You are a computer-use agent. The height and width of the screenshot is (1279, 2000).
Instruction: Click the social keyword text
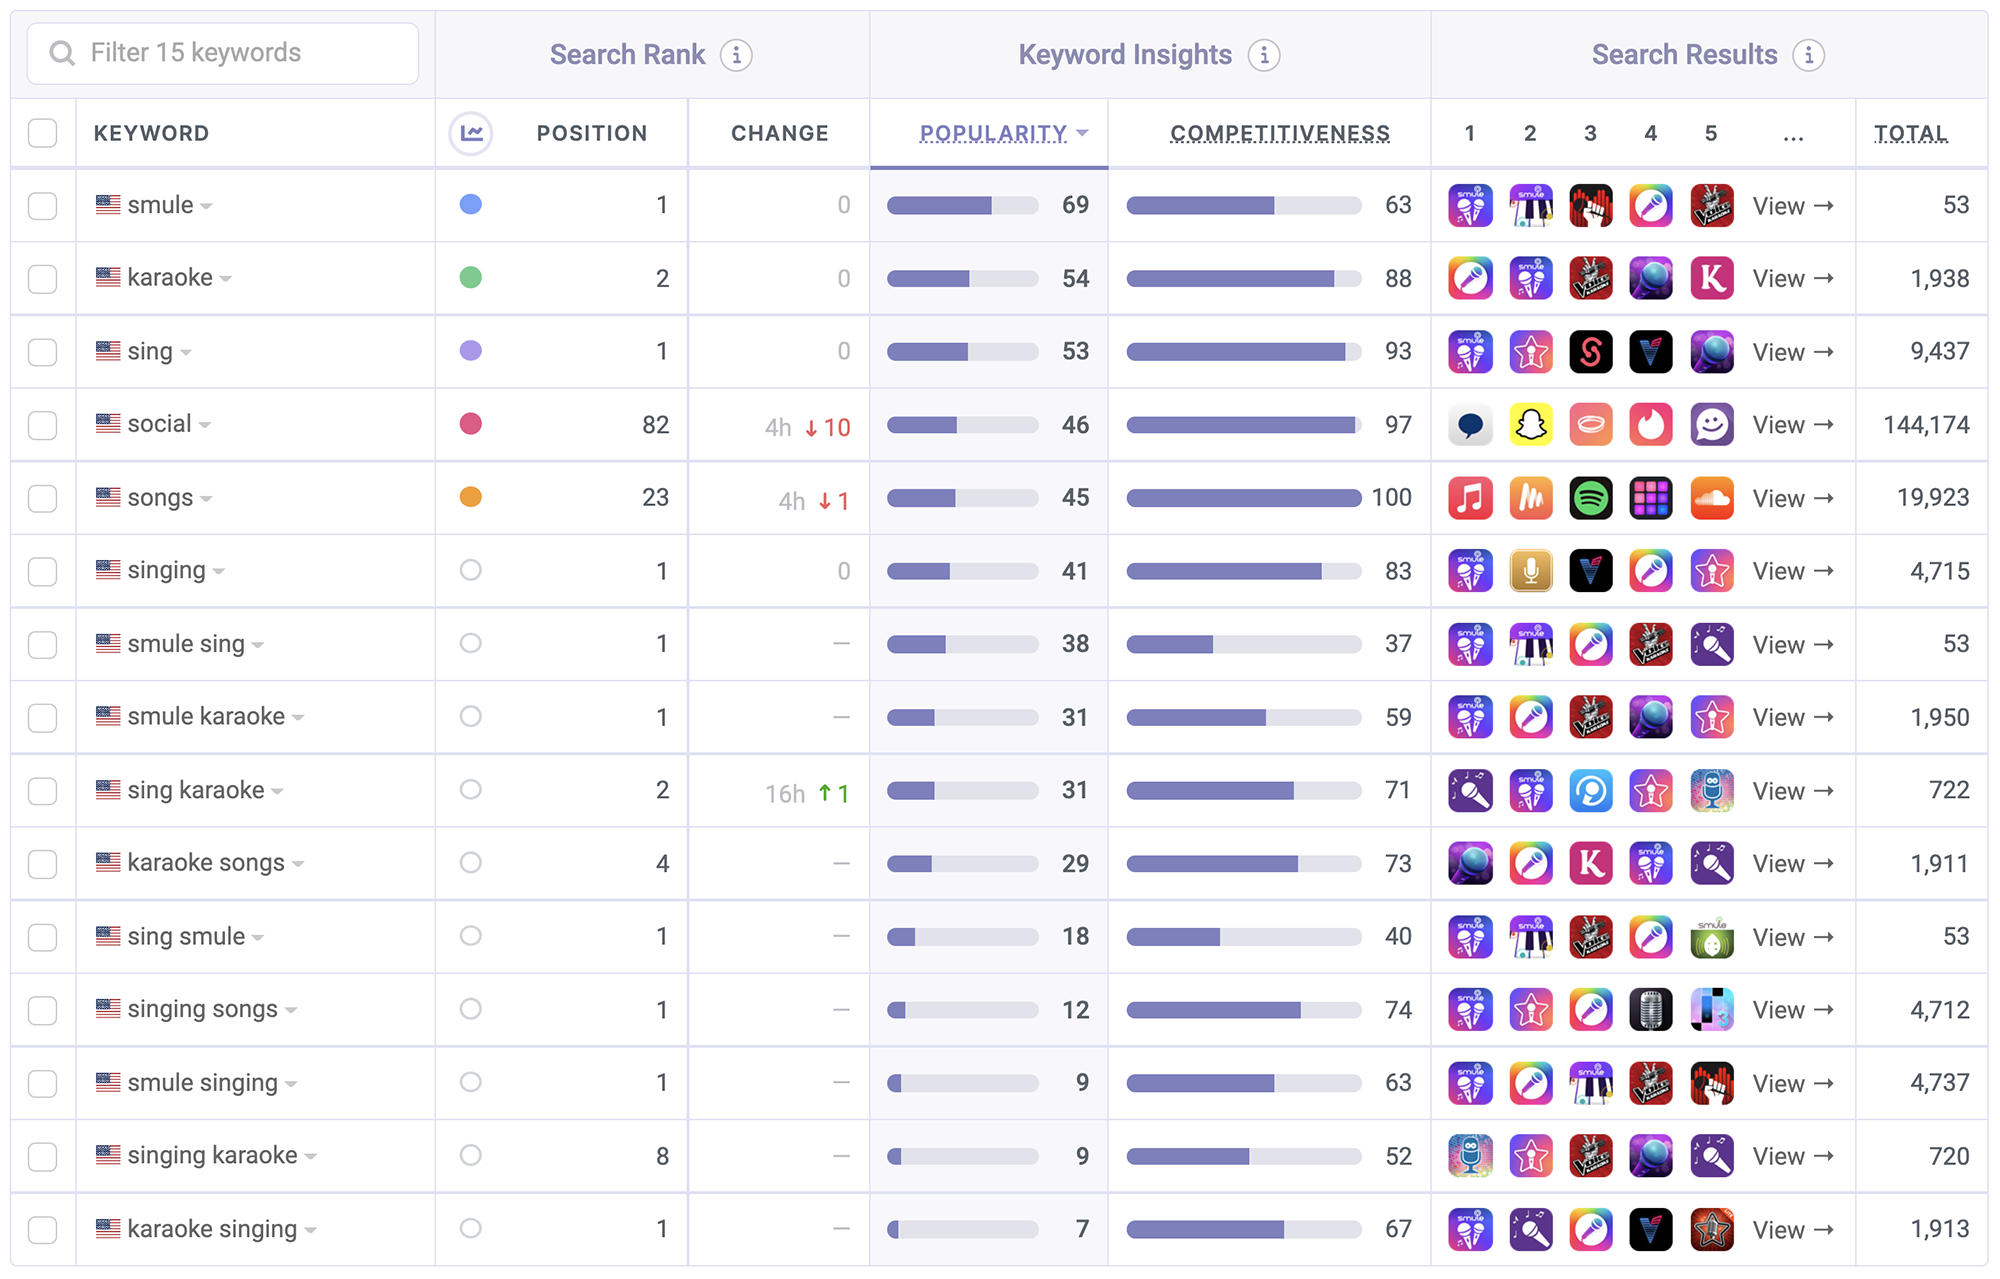tap(160, 424)
